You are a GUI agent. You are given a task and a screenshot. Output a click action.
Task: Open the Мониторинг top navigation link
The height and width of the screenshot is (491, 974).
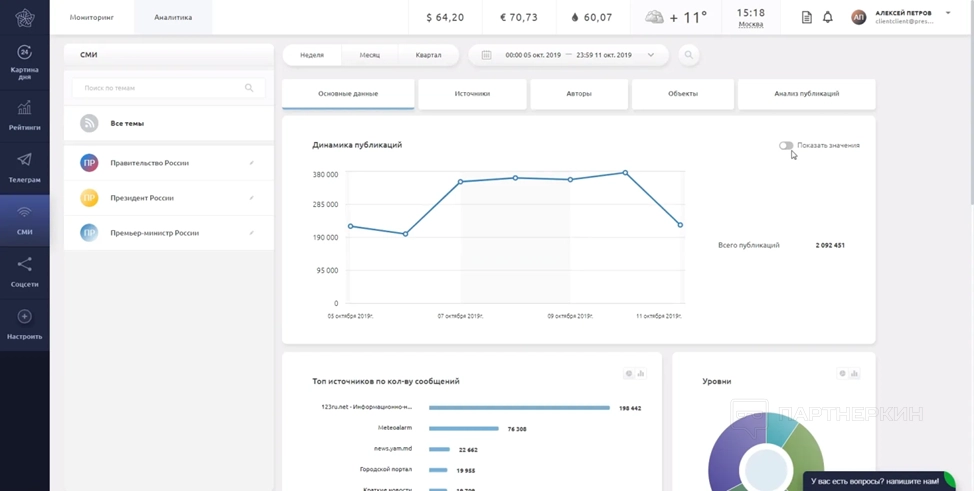tap(92, 17)
